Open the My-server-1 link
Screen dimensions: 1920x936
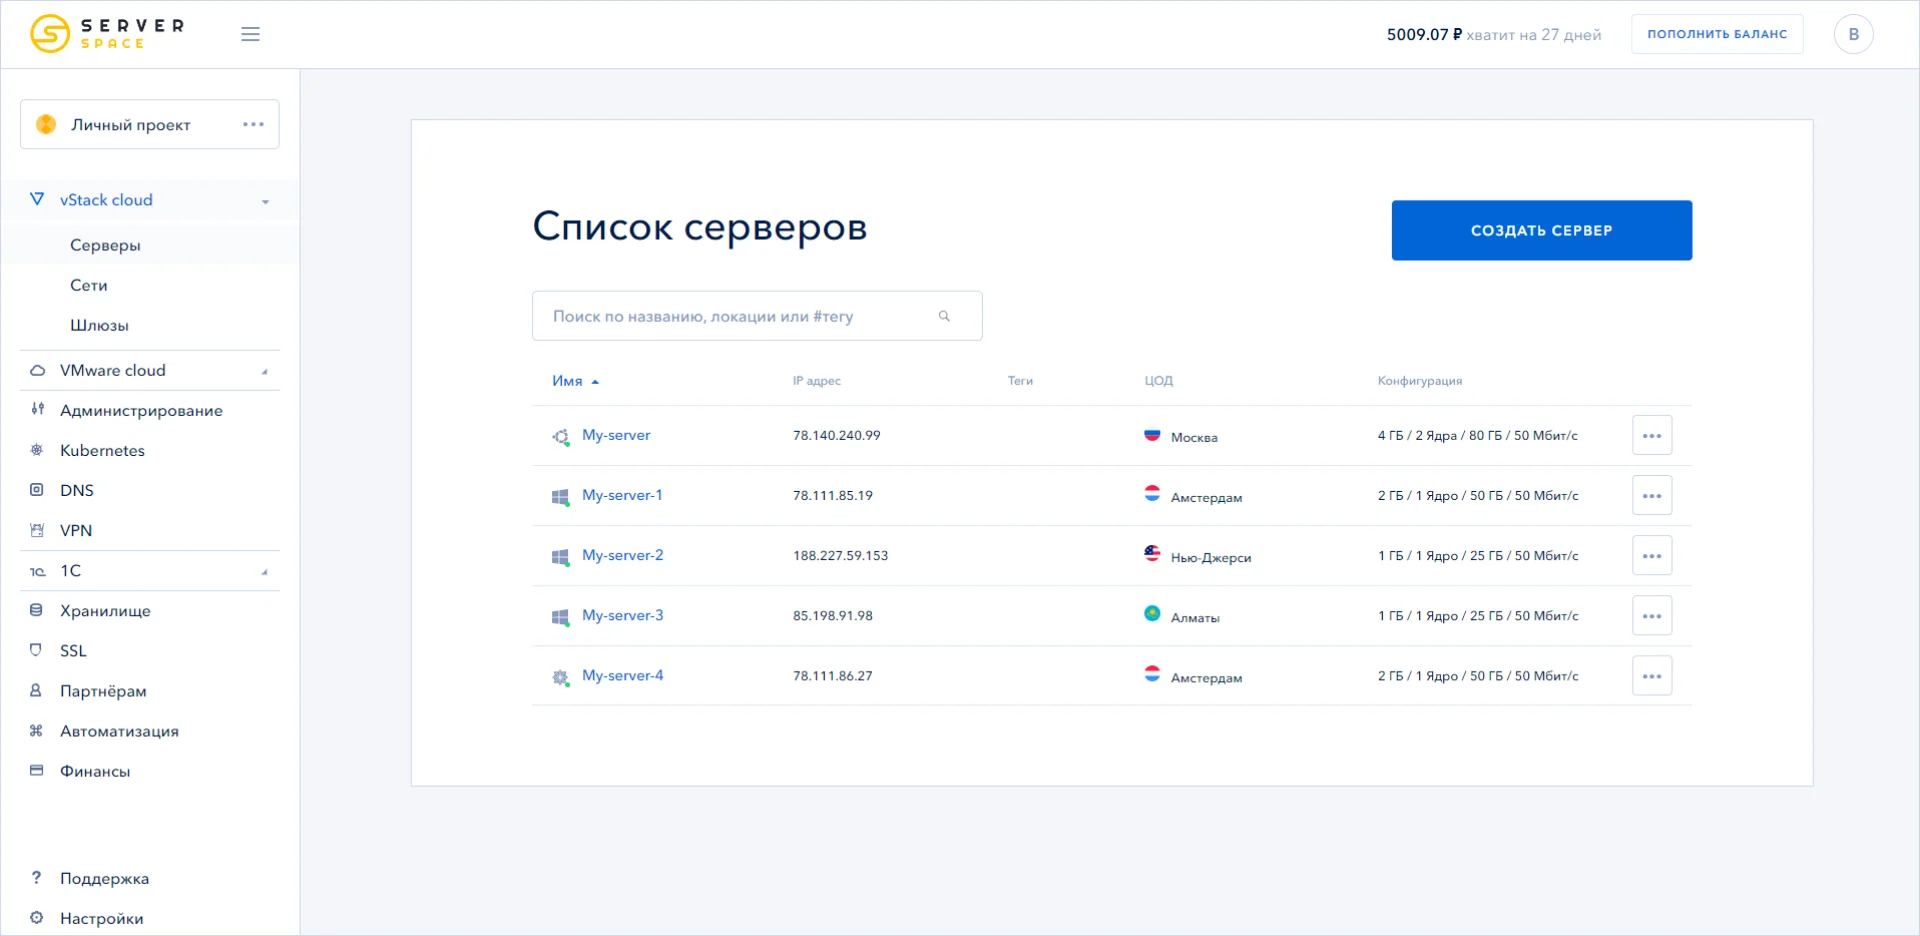622,495
